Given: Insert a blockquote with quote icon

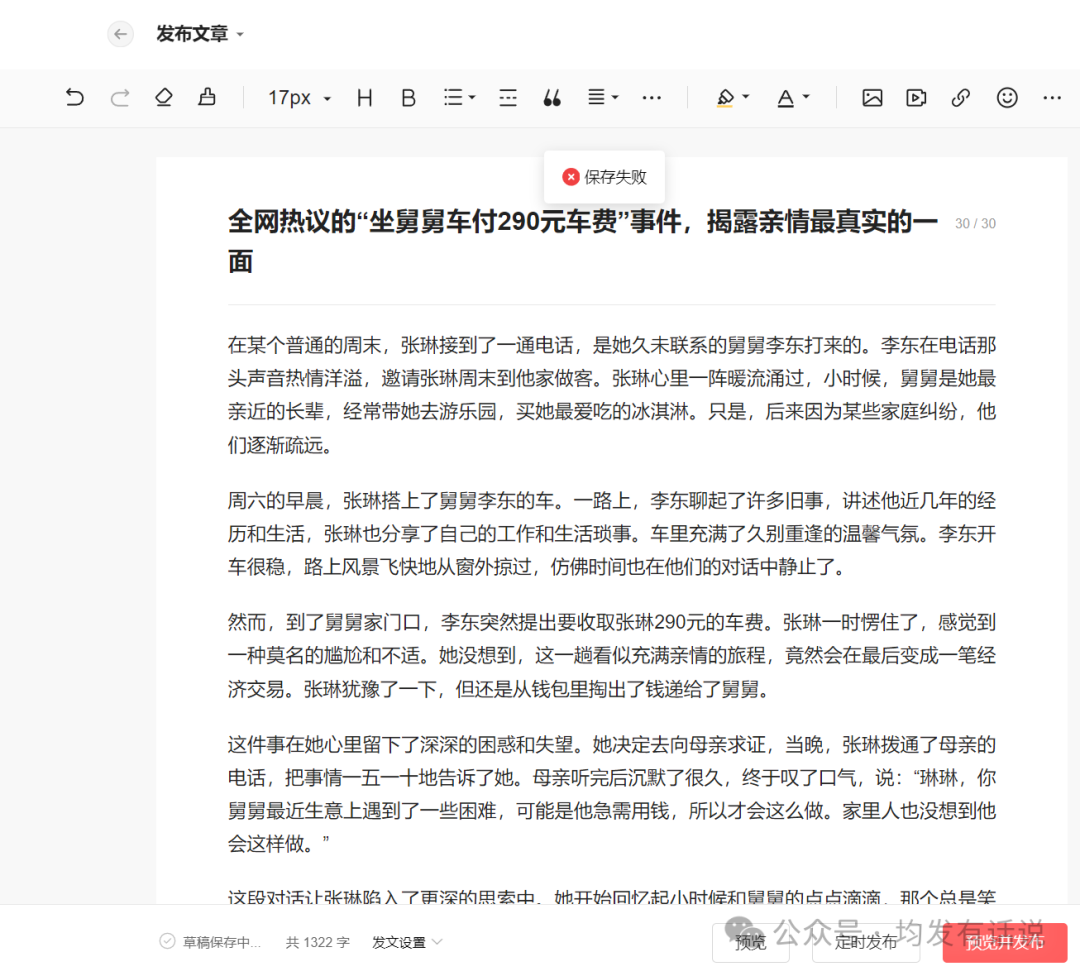Looking at the screenshot, I should click(552, 97).
